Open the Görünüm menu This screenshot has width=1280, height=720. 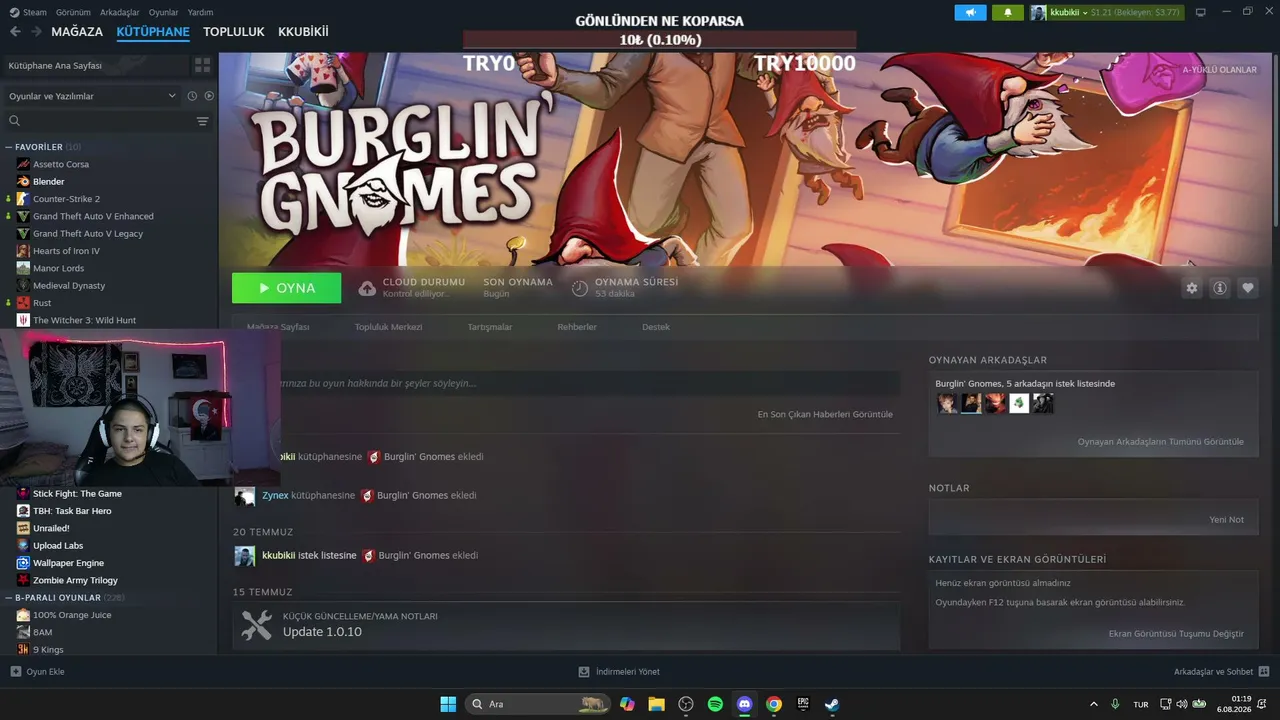pyautogui.click(x=73, y=12)
